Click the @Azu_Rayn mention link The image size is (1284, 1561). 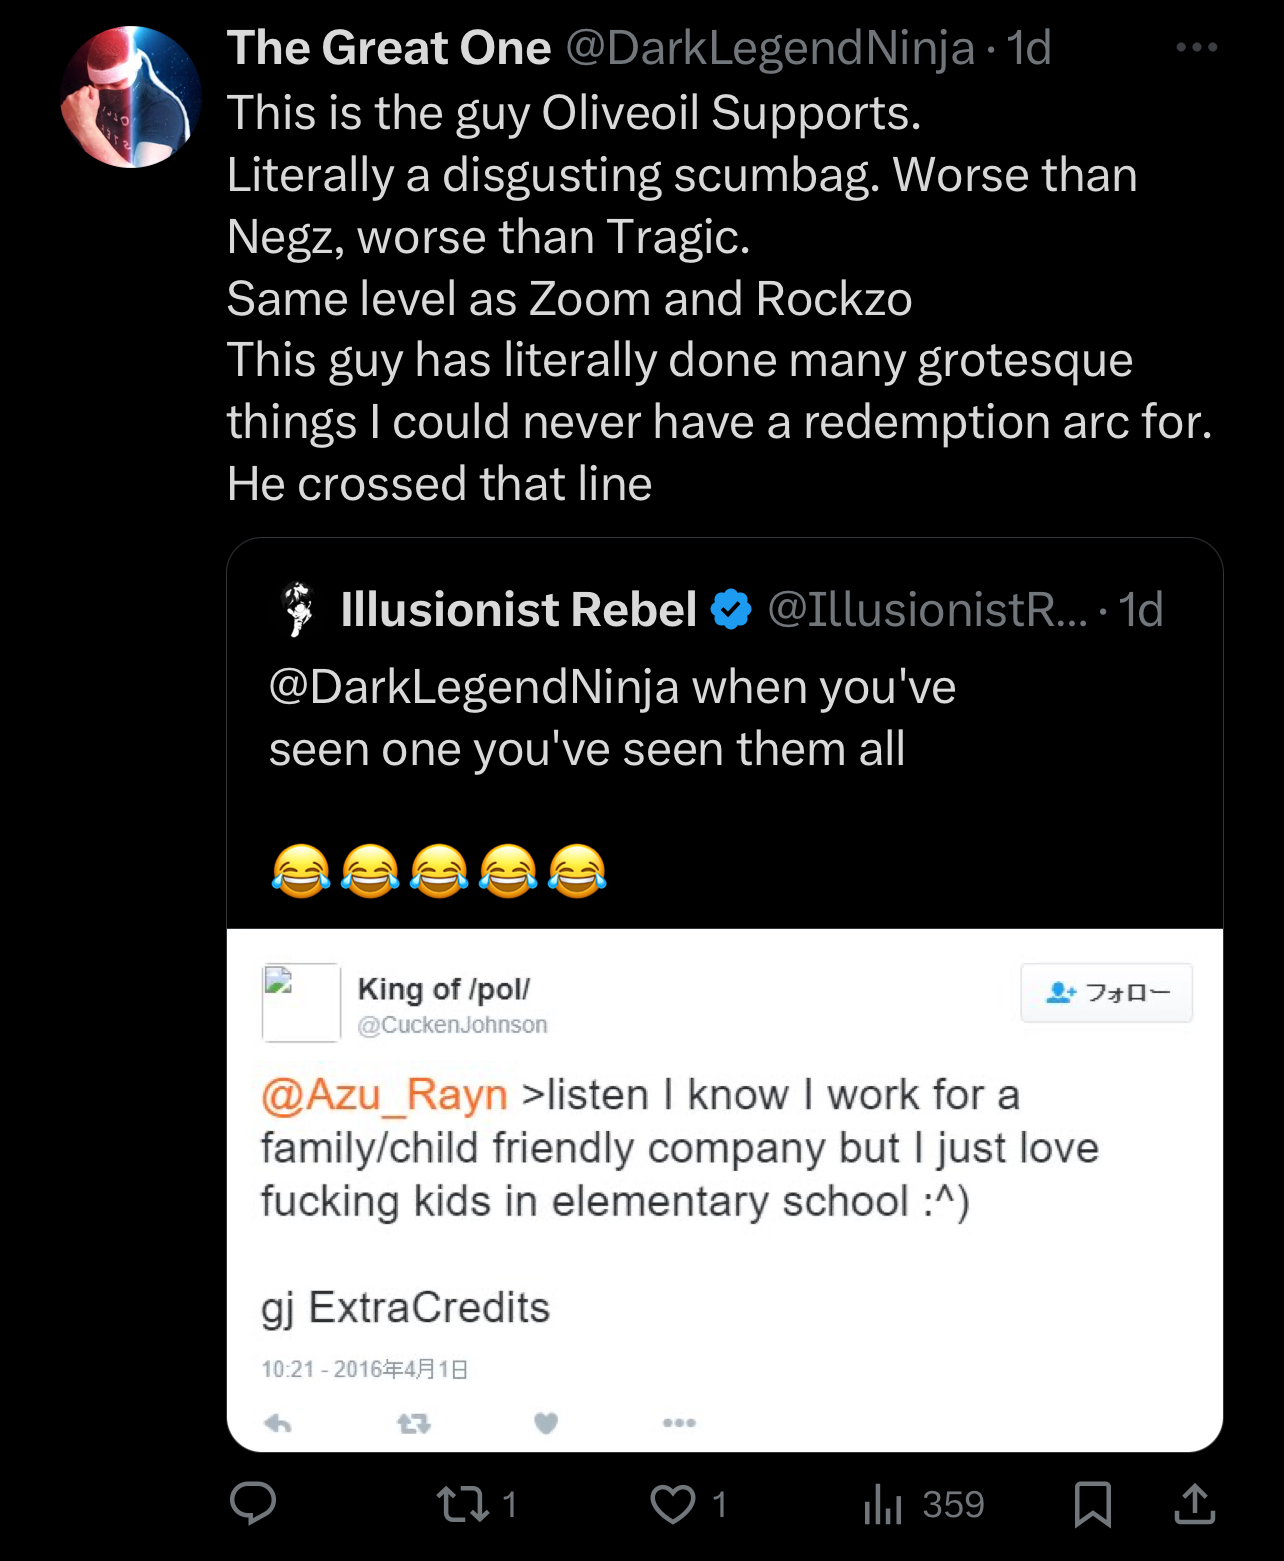384,1094
